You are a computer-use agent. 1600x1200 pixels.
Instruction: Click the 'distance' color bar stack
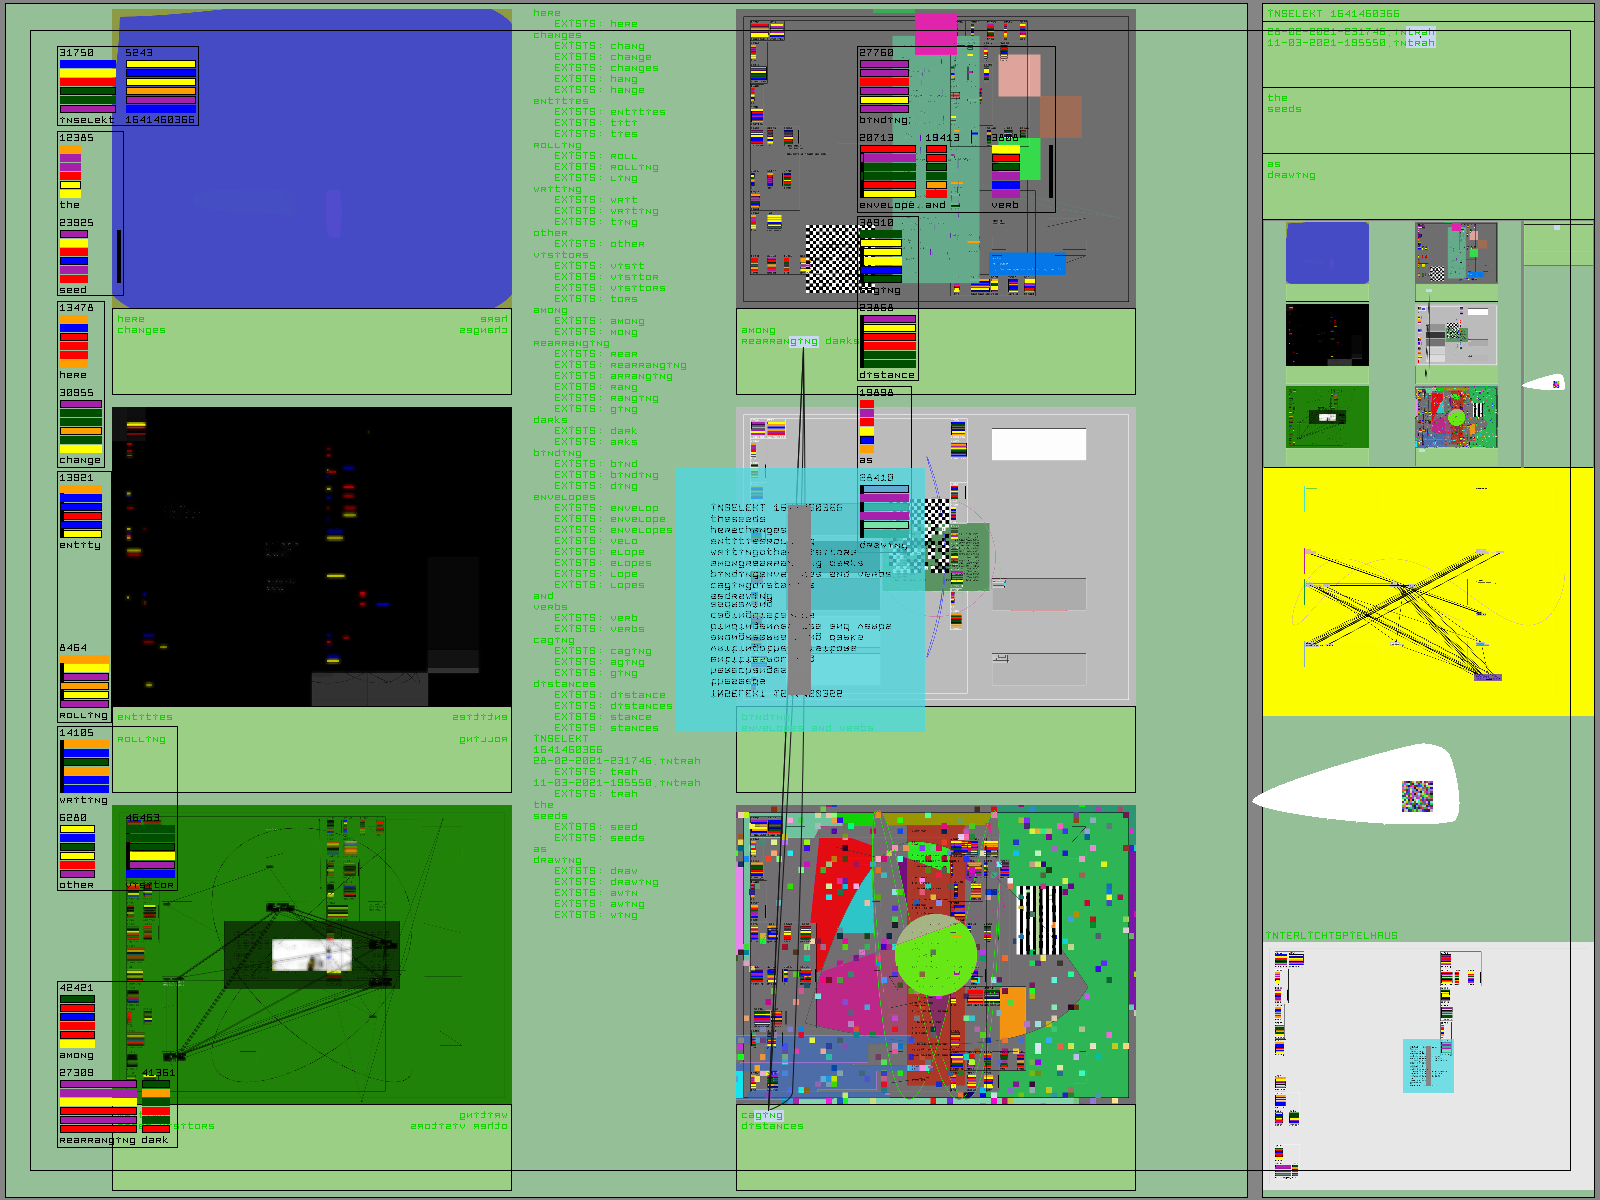click(x=888, y=343)
